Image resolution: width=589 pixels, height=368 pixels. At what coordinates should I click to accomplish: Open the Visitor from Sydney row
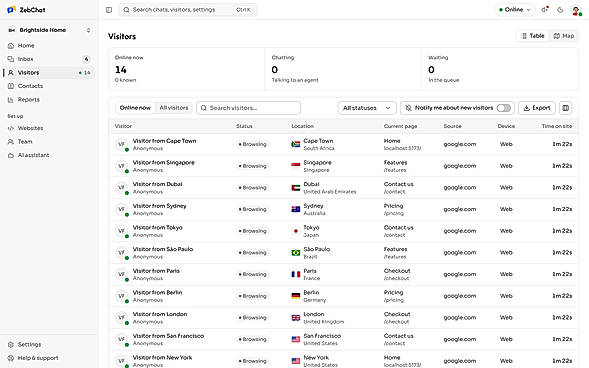pos(343,209)
